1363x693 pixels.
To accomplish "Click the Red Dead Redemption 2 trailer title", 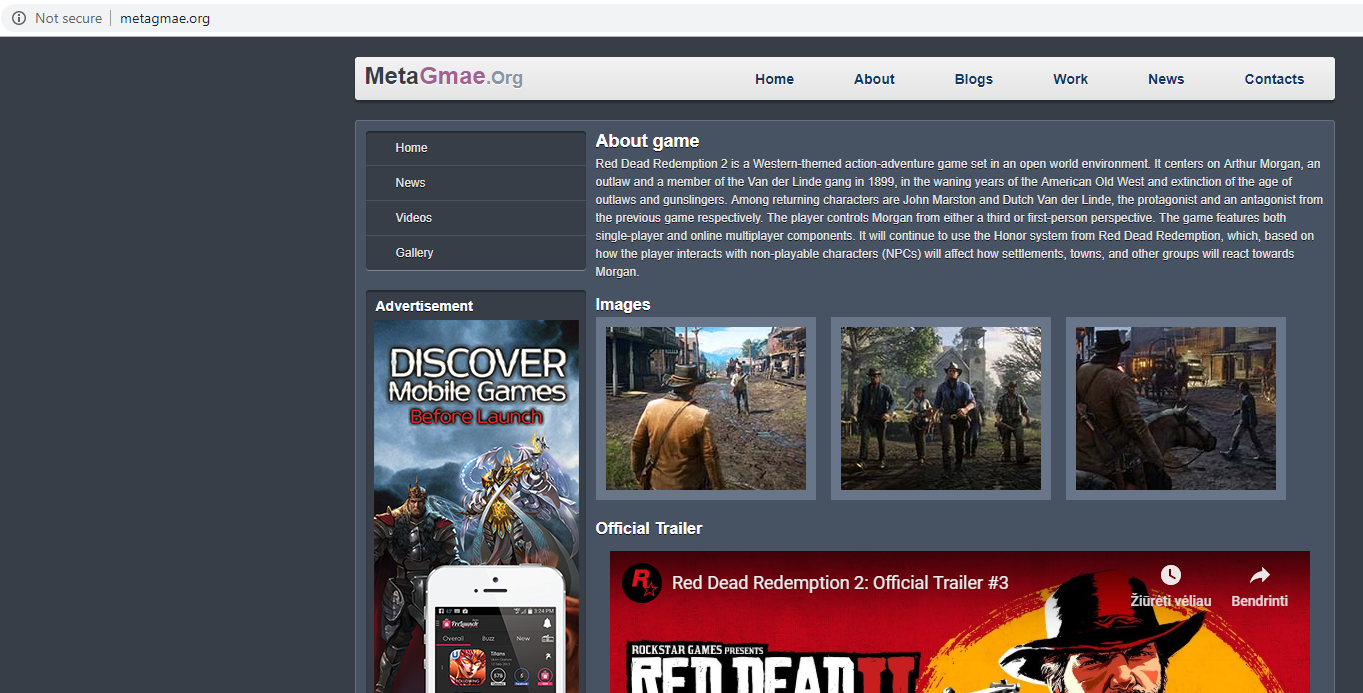I will pos(840,583).
